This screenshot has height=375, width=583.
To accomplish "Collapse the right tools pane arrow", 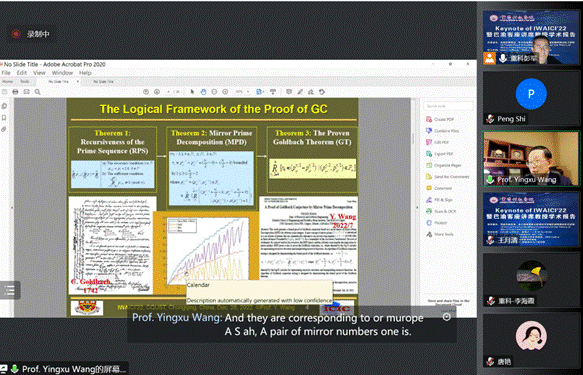I will (x=417, y=207).
